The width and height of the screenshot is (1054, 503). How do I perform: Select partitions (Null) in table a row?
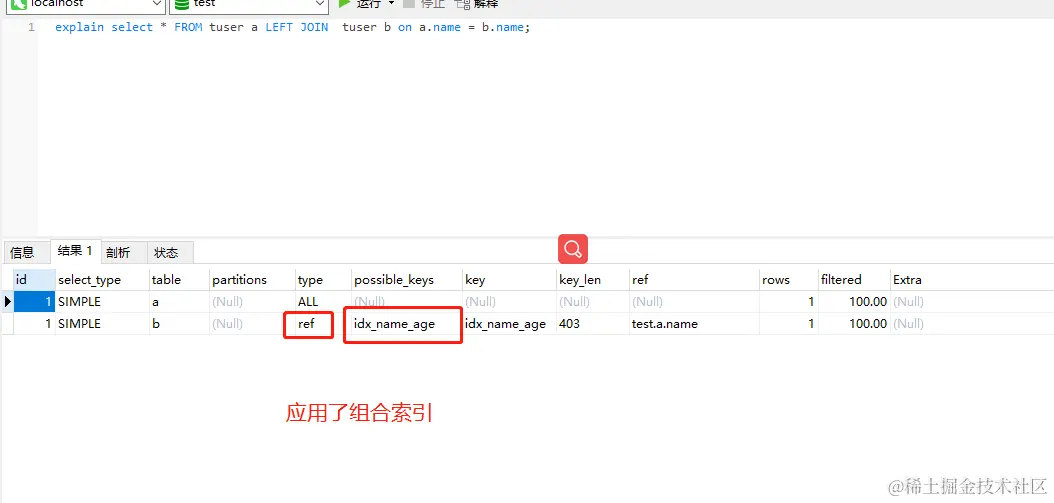[x=253, y=302]
